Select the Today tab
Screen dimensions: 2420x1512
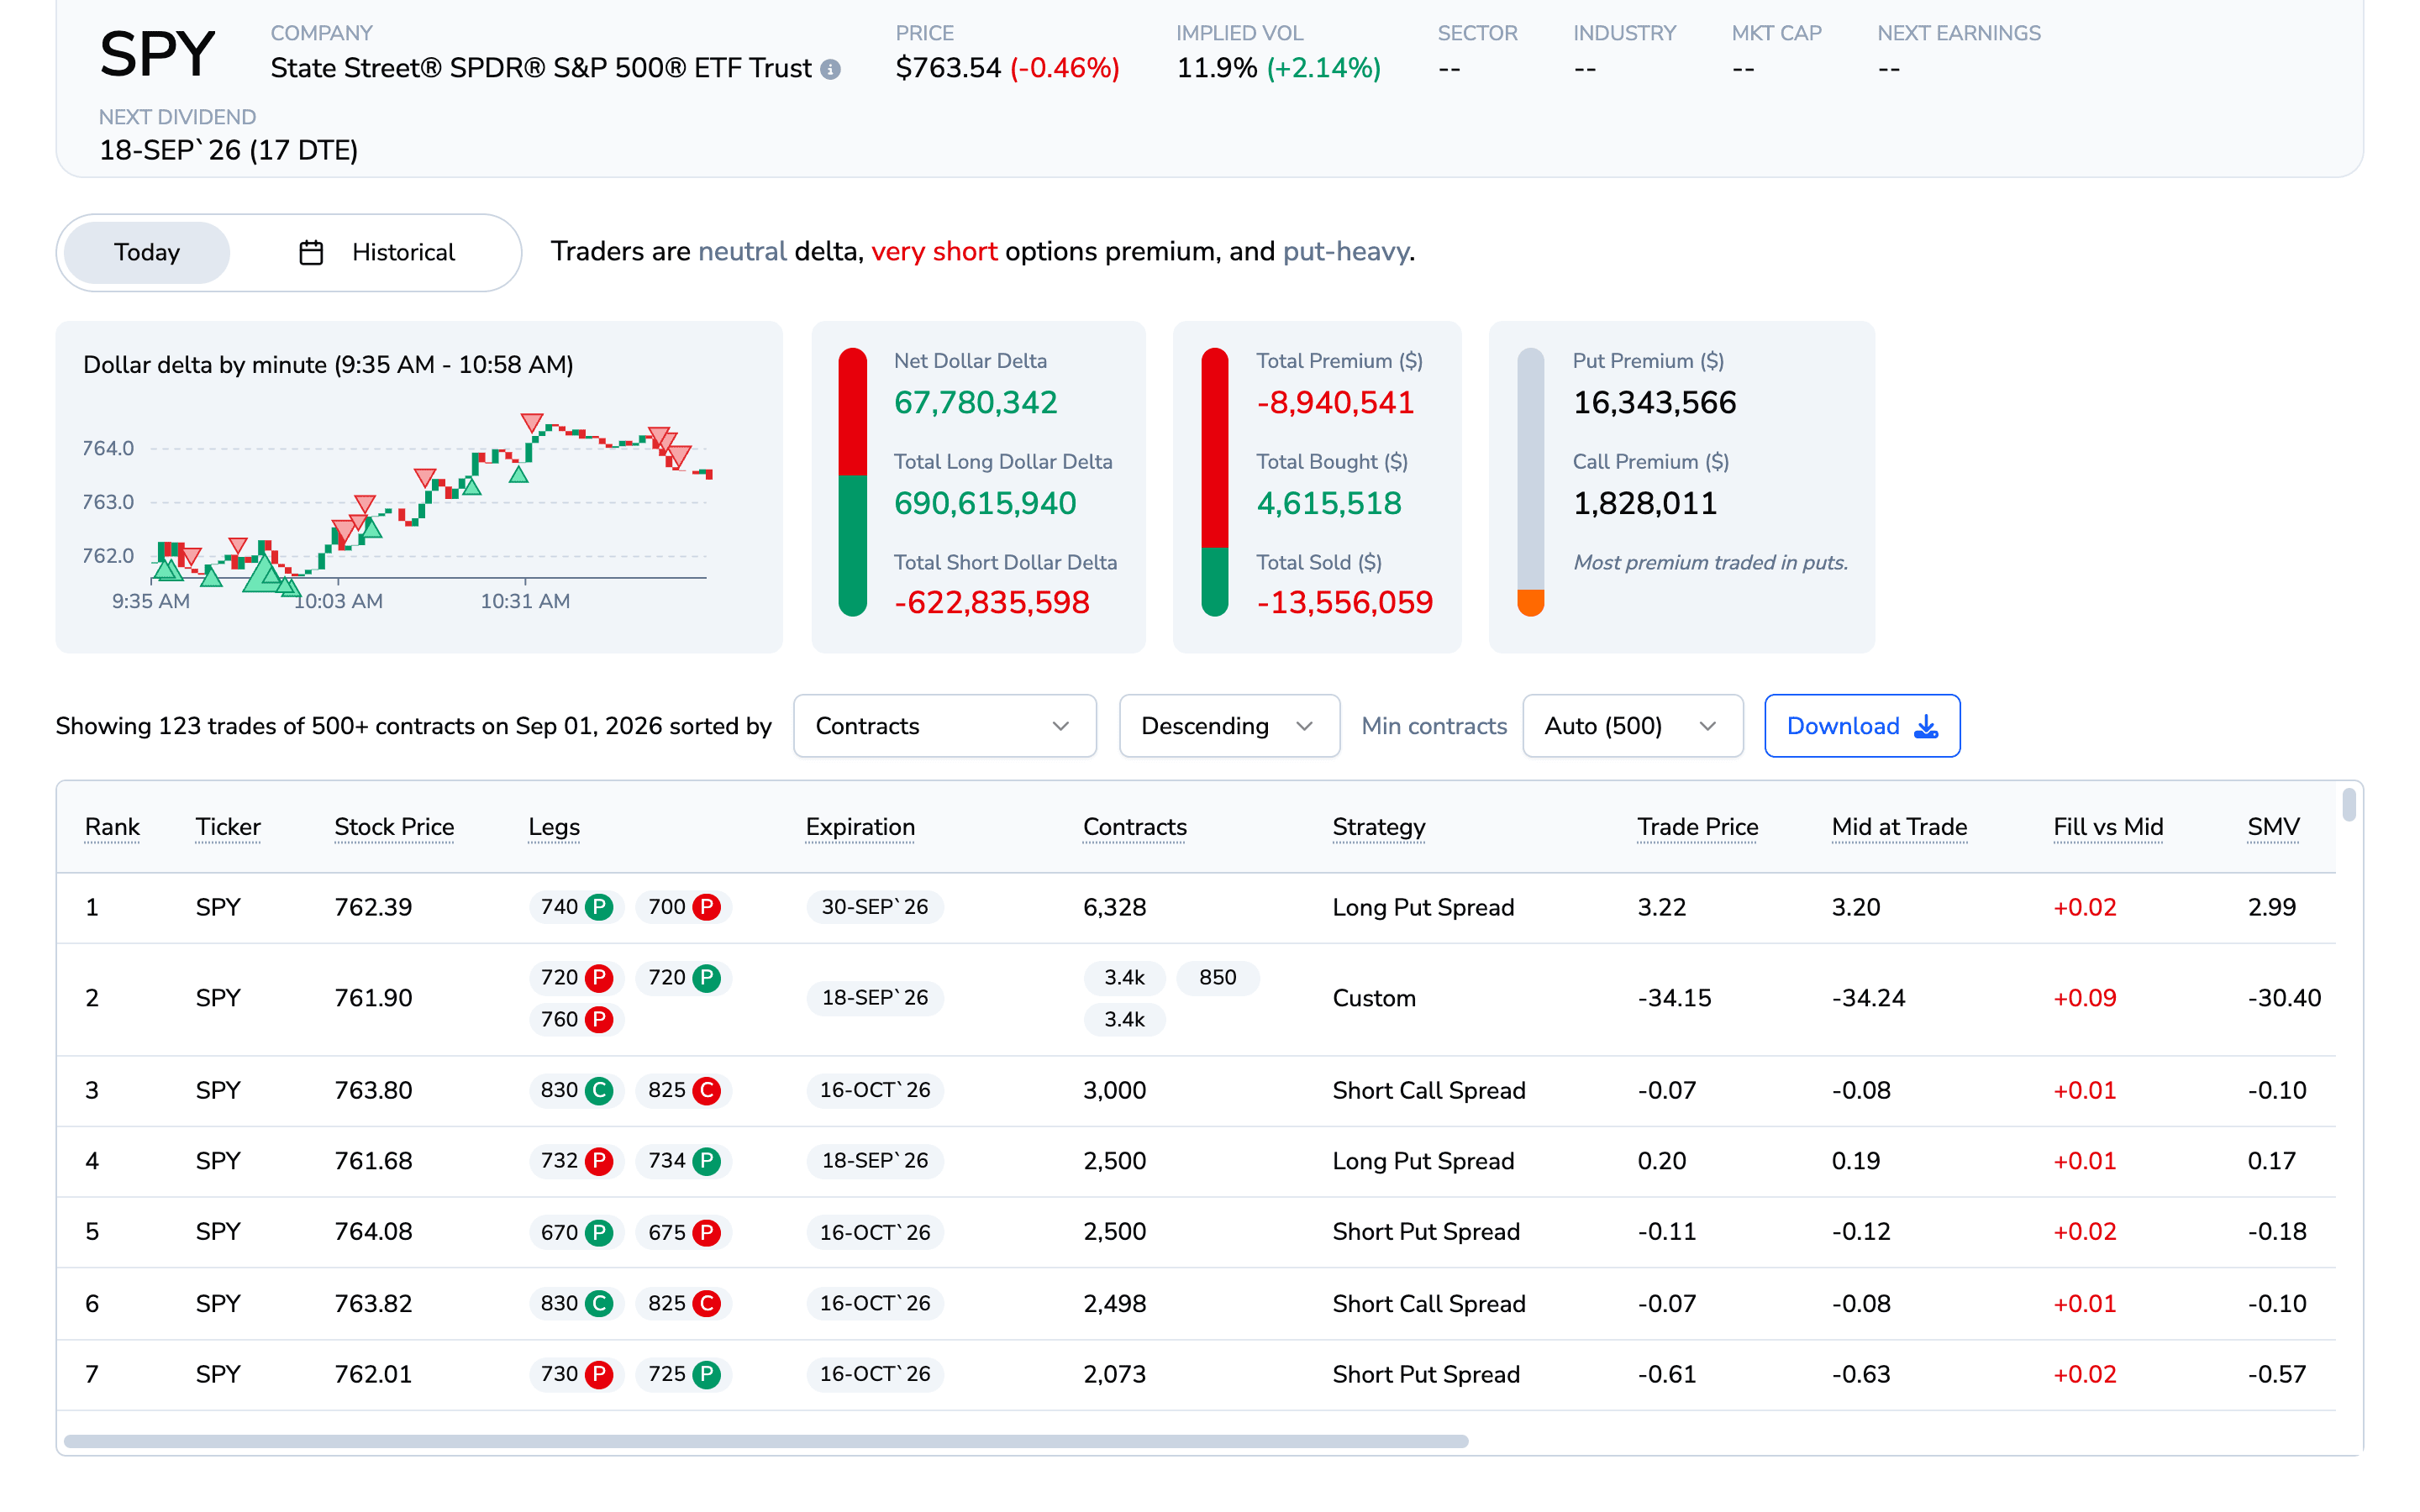click(147, 252)
